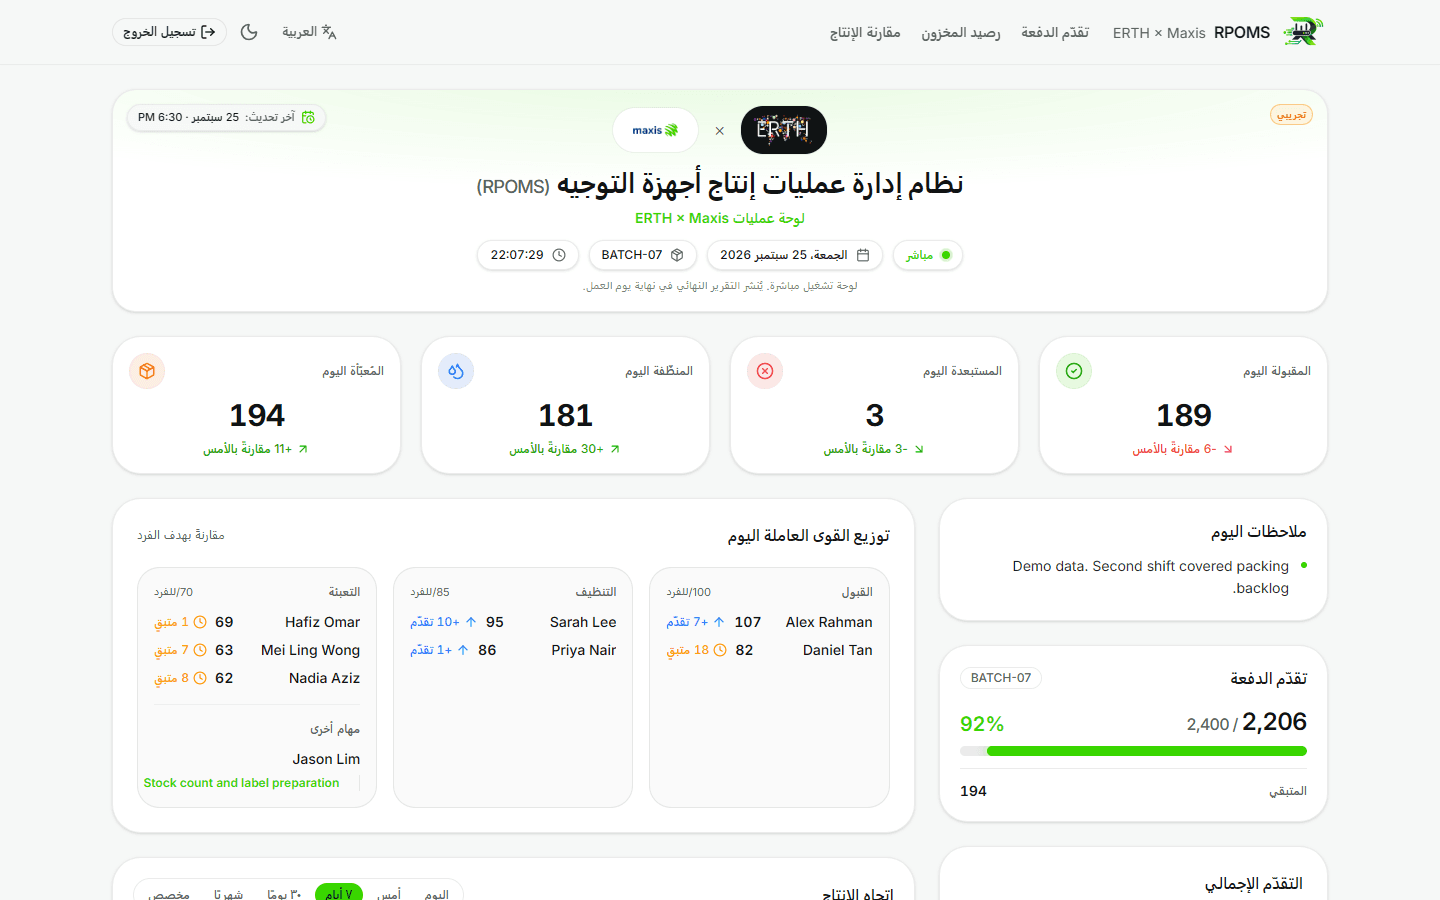Select the Sarah Lee row
The width and height of the screenshot is (1440, 900).
[513, 622]
